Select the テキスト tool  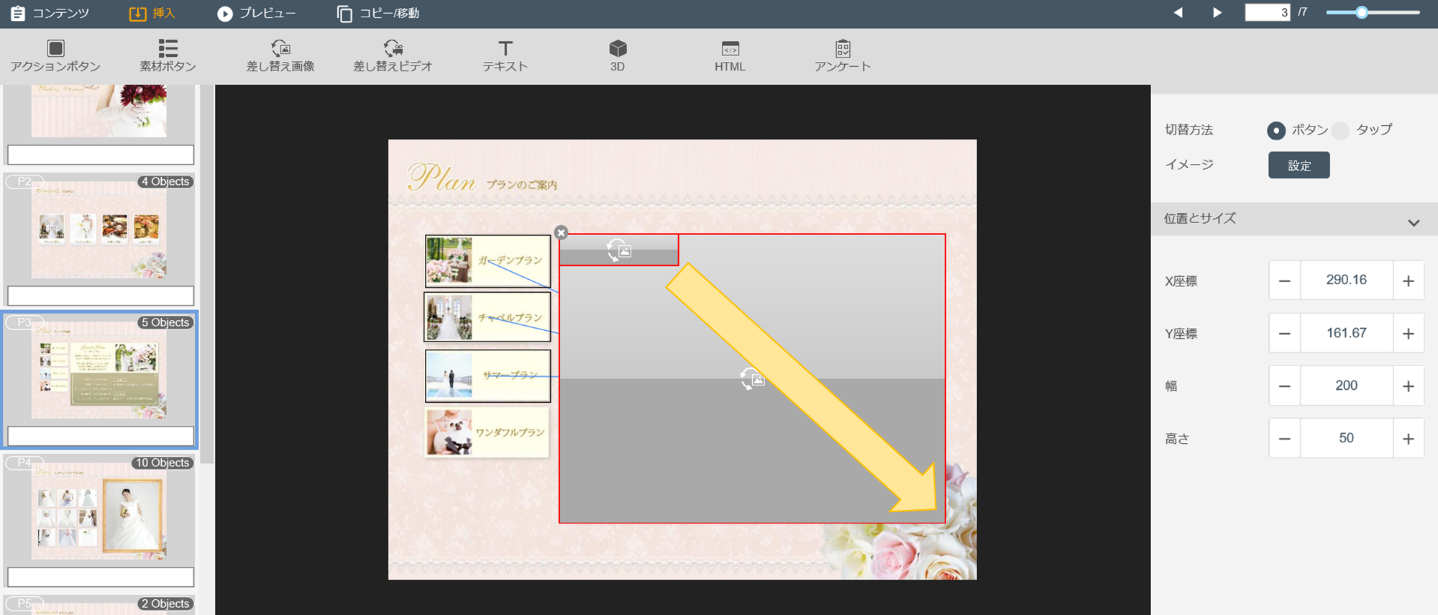tap(505, 55)
